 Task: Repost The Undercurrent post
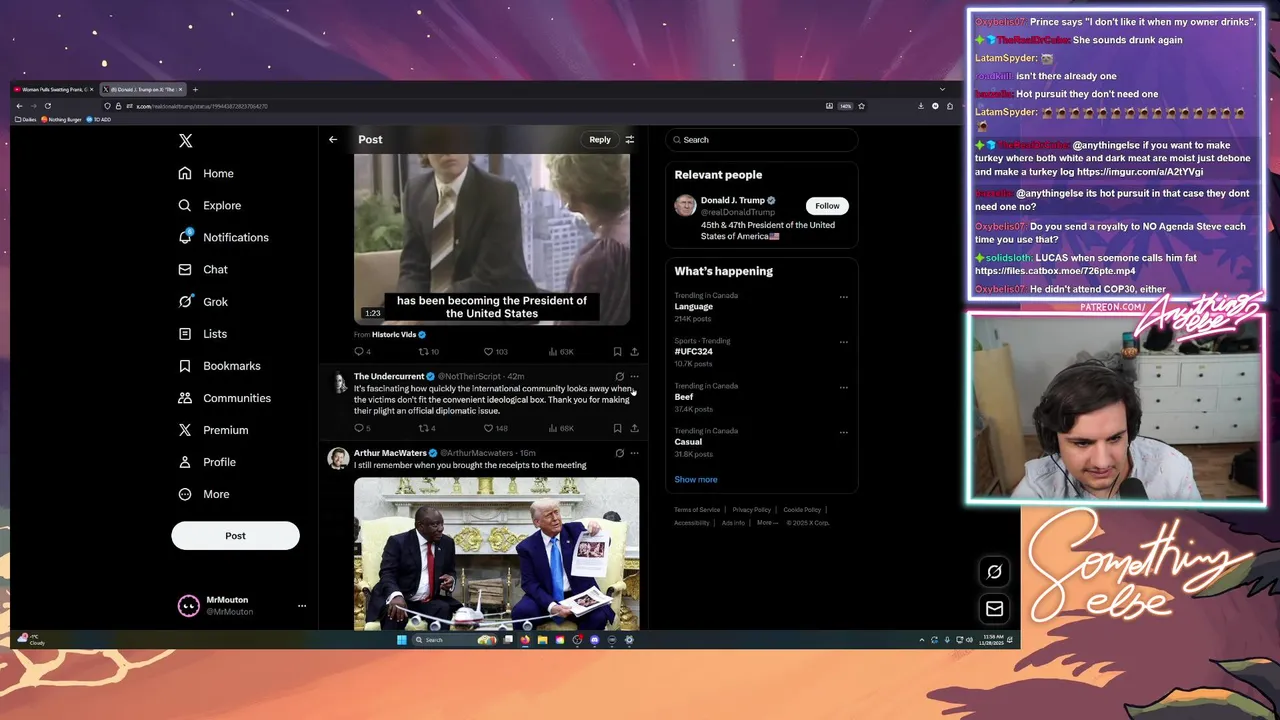tap(427, 428)
